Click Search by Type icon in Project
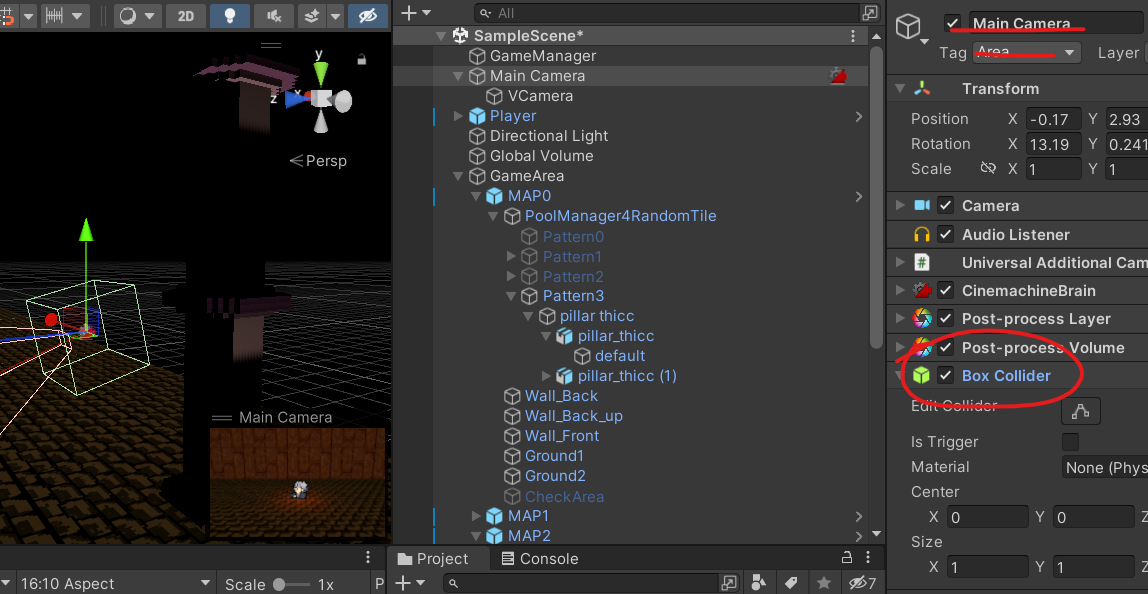This screenshot has height=594, width=1148. (758, 583)
